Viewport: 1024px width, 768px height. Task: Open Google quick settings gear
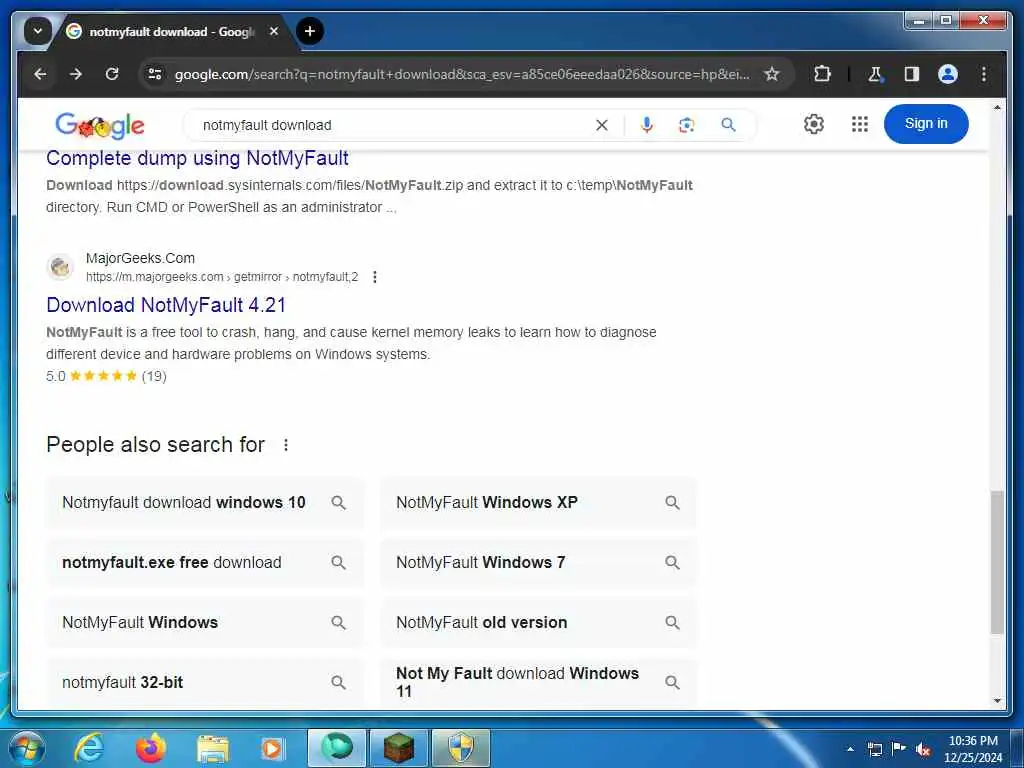click(814, 124)
